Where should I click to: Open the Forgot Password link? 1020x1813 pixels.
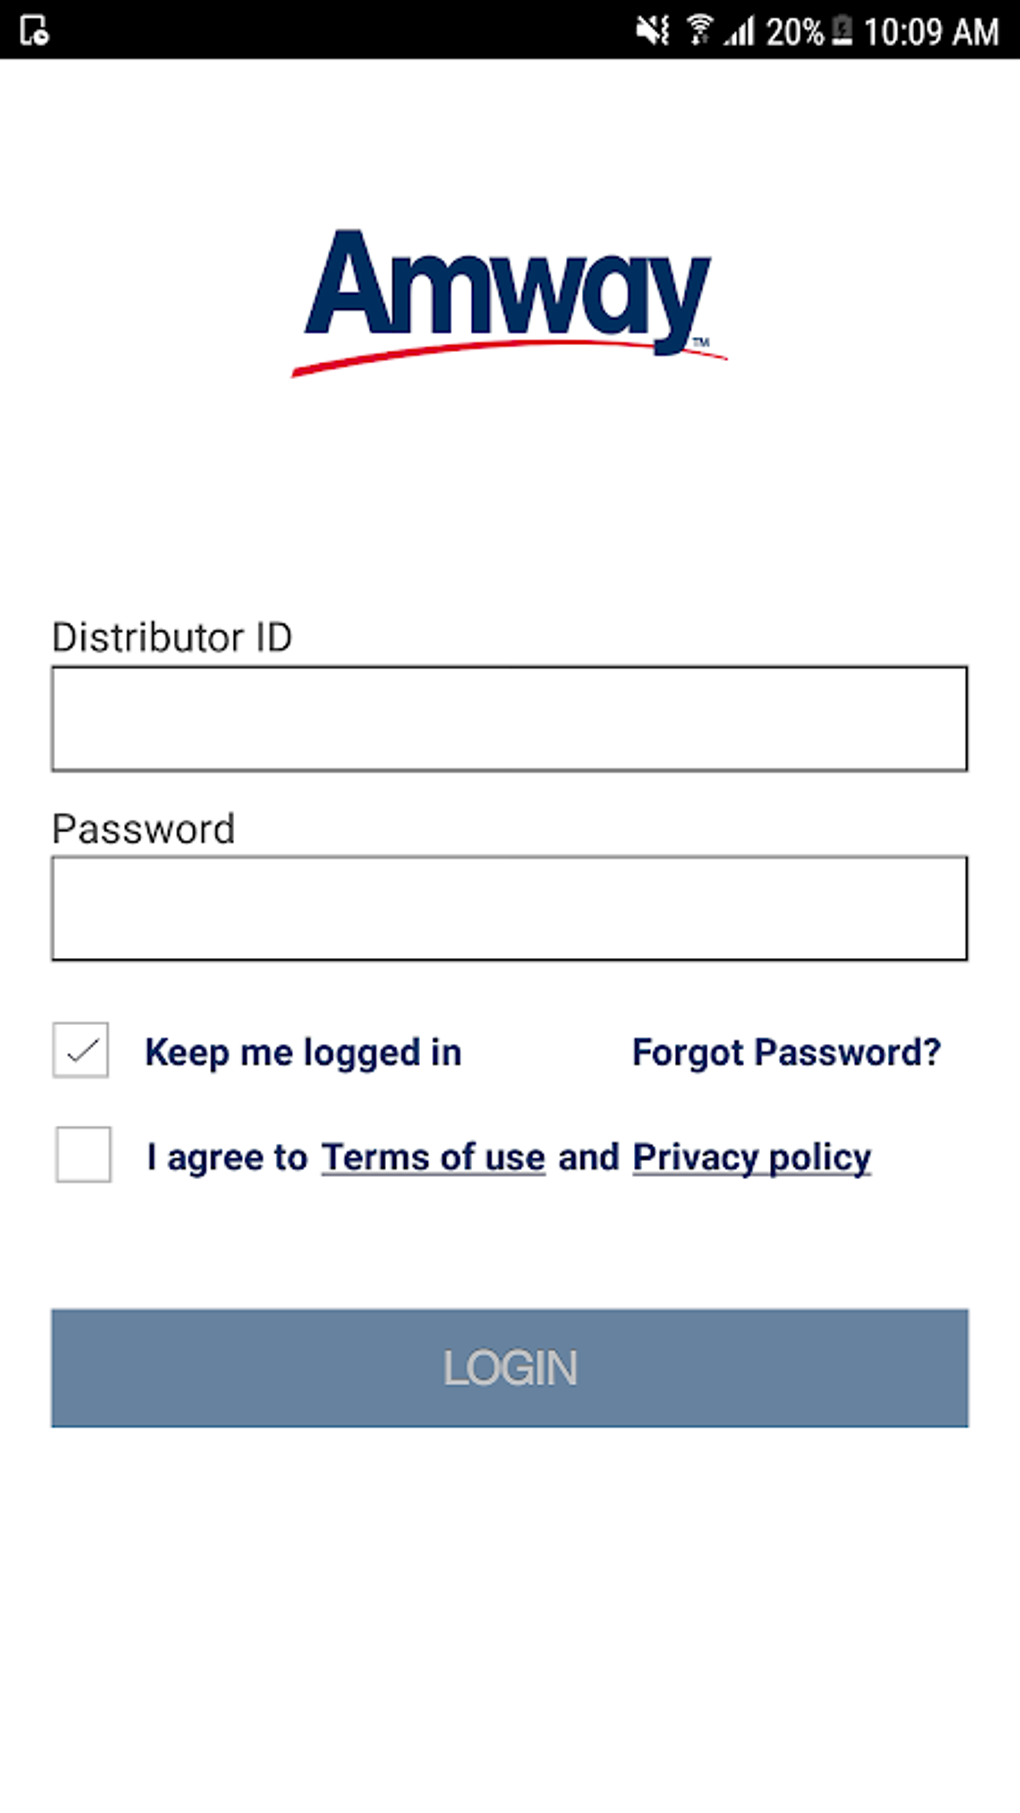786,1052
